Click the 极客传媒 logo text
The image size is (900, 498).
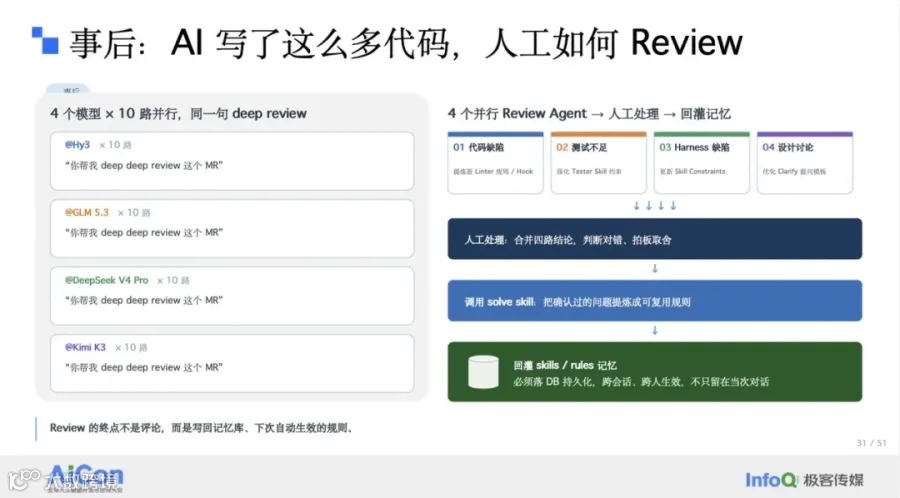[833, 480]
